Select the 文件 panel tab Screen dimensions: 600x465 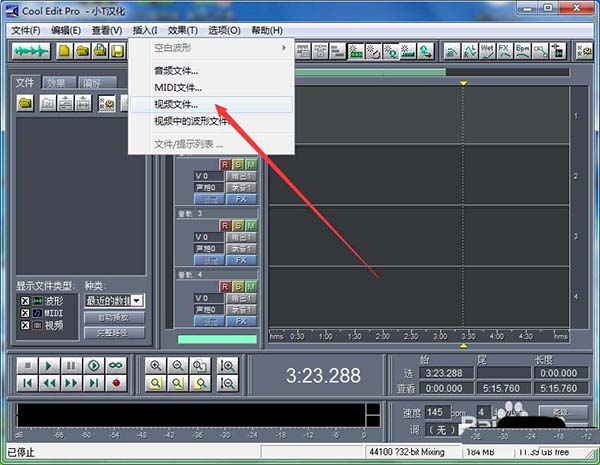pos(25,82)
